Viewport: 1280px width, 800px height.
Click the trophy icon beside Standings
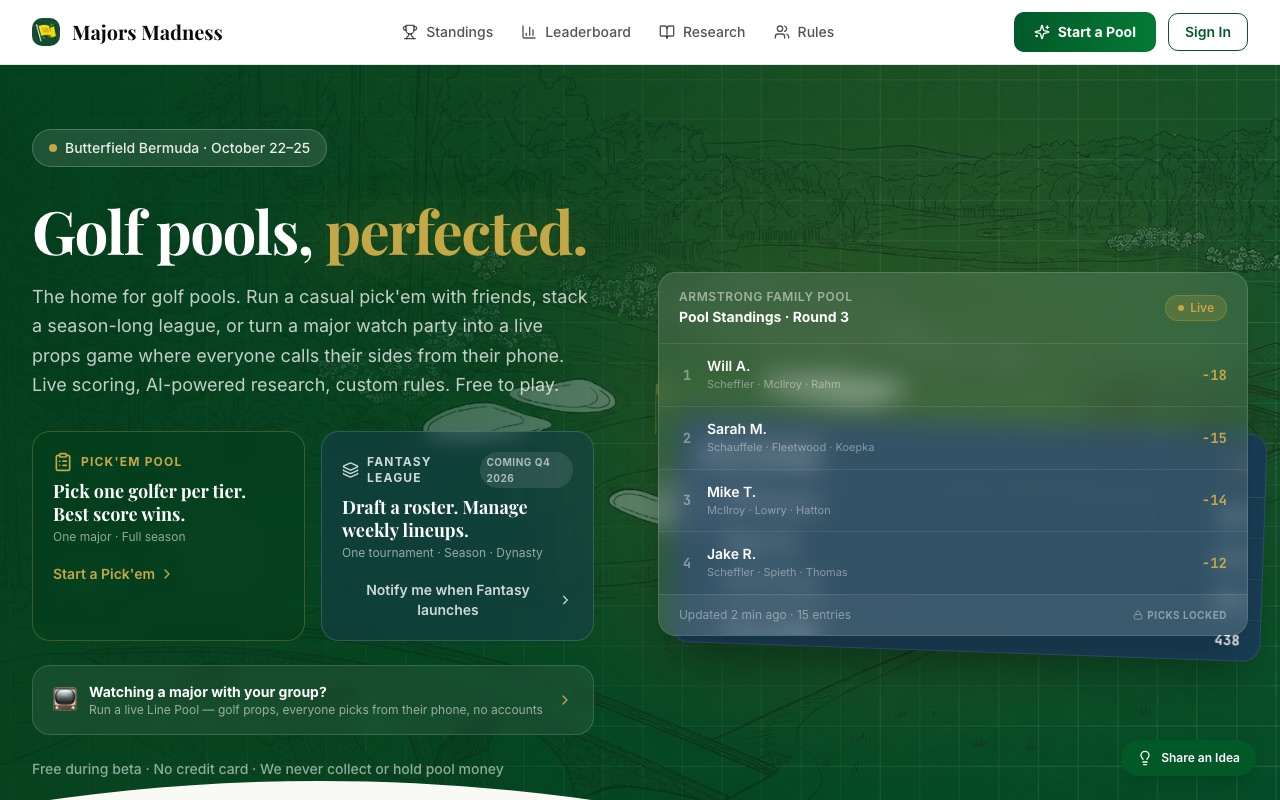(410, 32)
